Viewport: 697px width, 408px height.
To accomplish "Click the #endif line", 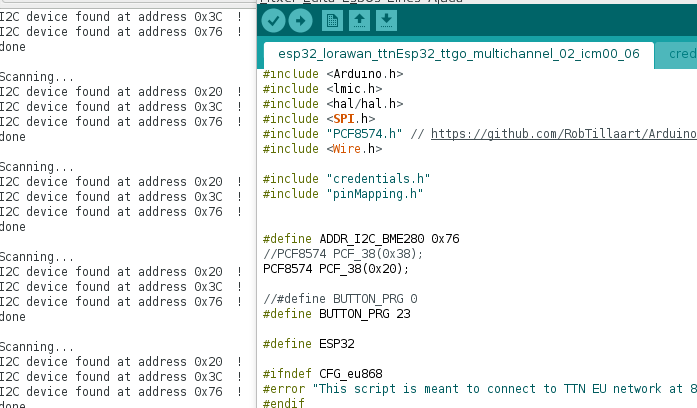I will pyautogui.click(x=284, y=403).
